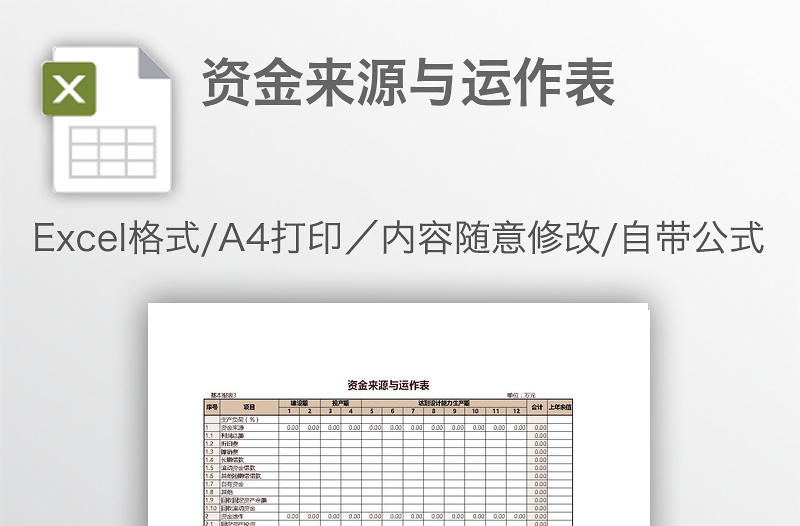Click the column header numbered 5
Viewport: 800px width, 526px height.
372,411
